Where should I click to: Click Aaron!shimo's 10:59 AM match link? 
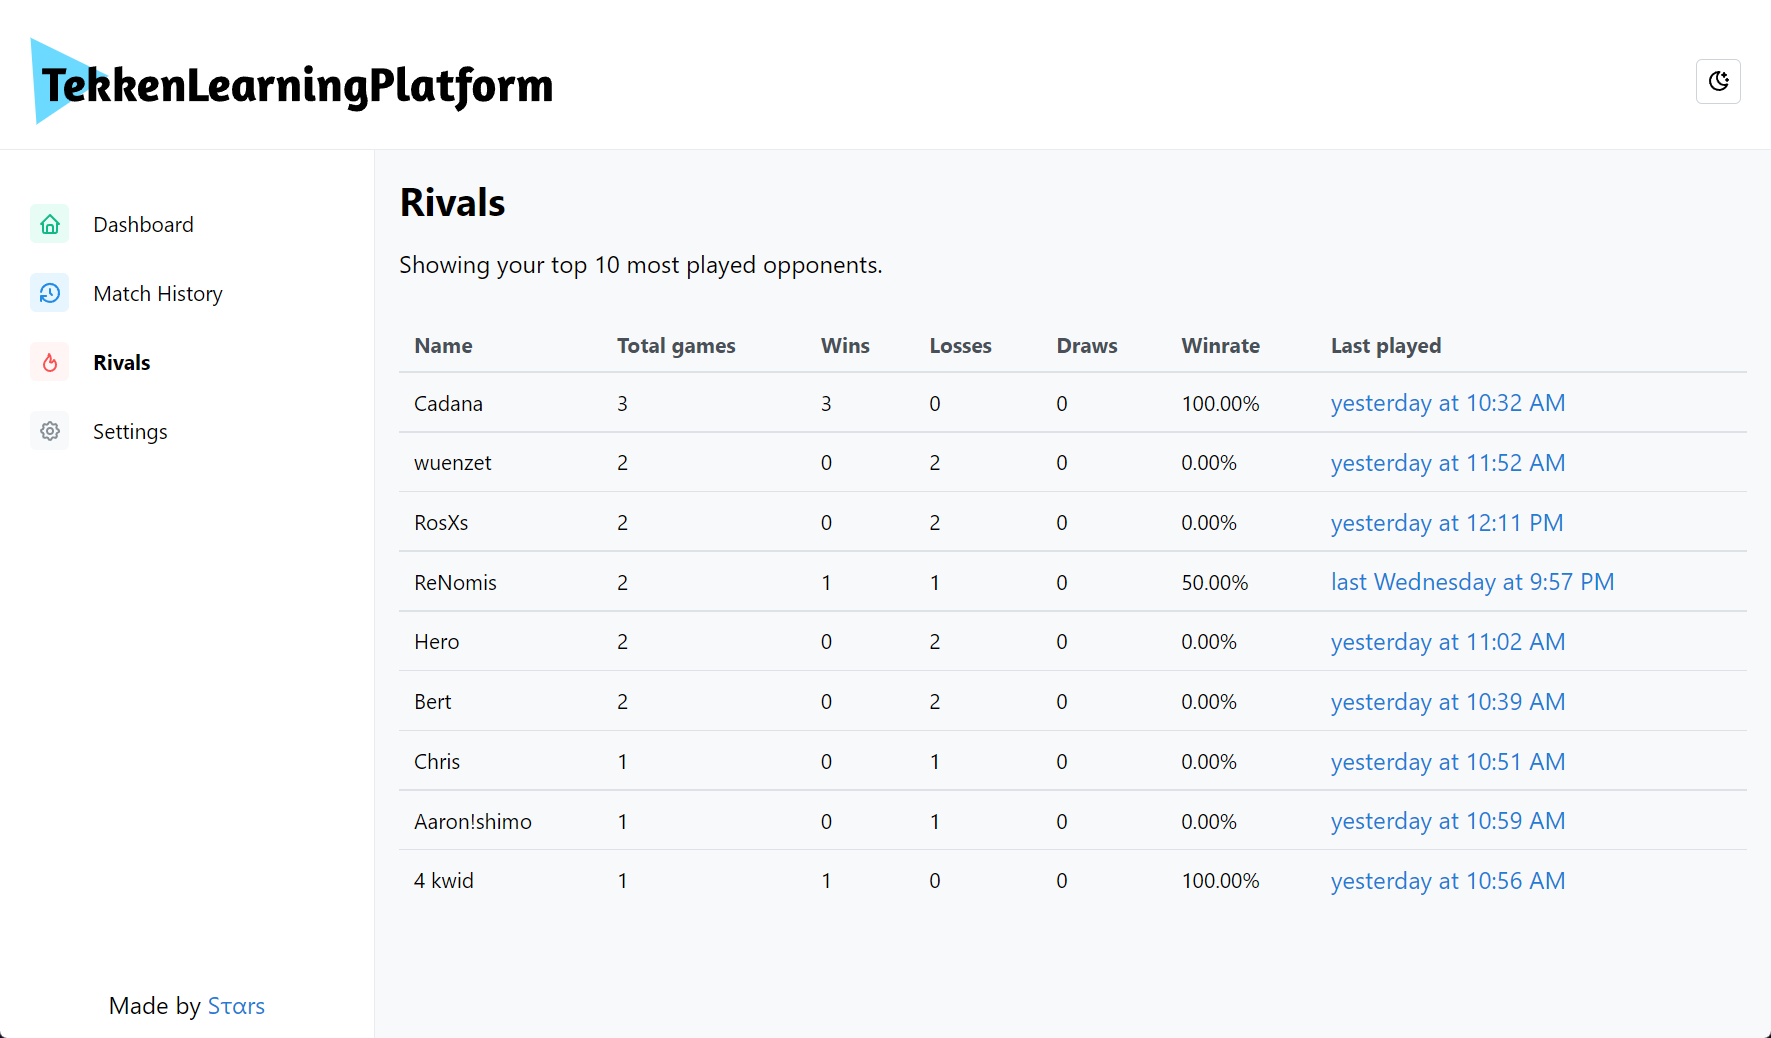1447,821
